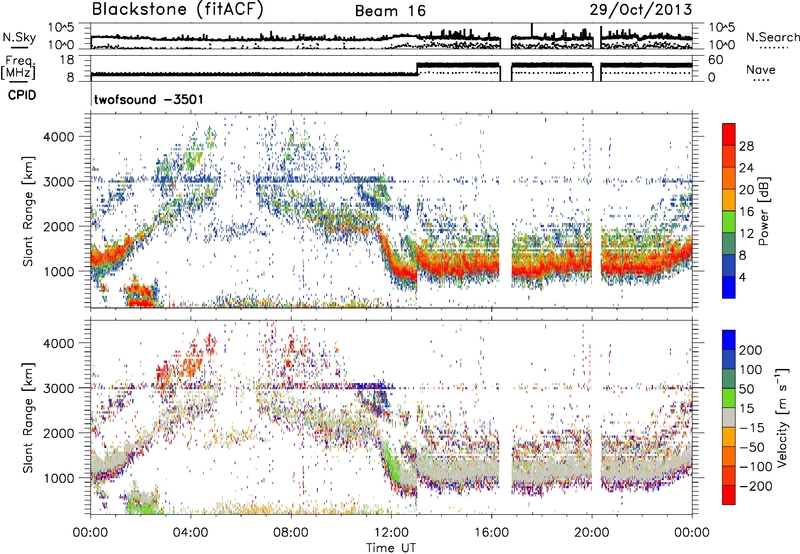The width and height of the screenshot is (800, 554).
Task: Click the "Slant Range [km]" label of power panel
Action: click(x=28, y=211)
